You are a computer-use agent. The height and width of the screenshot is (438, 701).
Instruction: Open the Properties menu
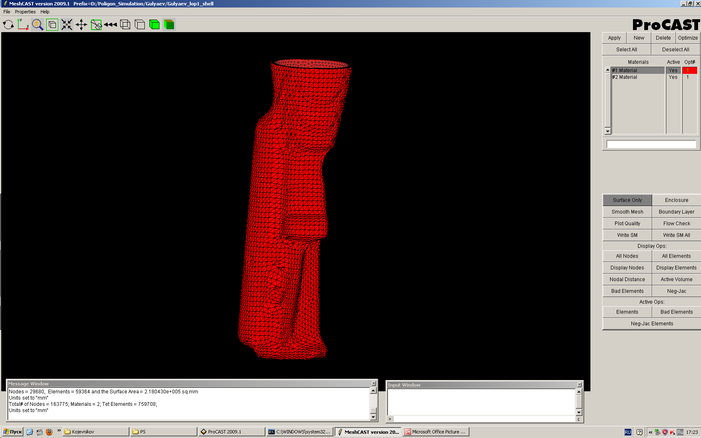[x=25, y=12]
